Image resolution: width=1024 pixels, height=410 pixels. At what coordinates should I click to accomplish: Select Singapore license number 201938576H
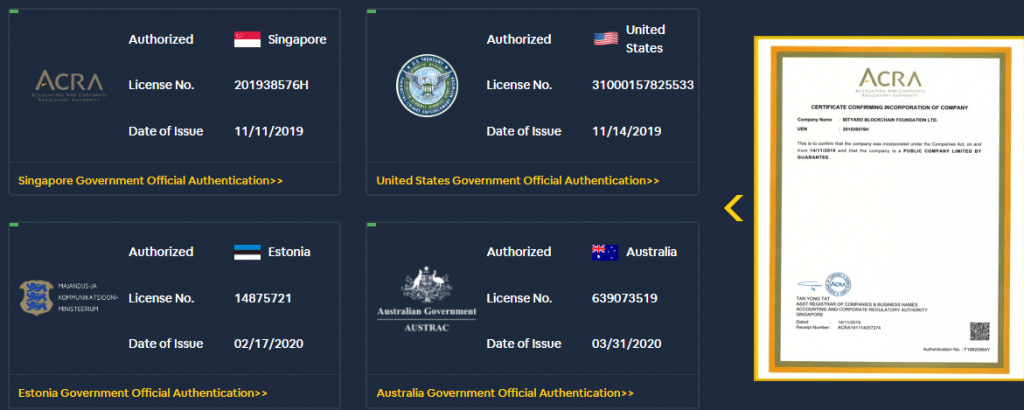271,85
